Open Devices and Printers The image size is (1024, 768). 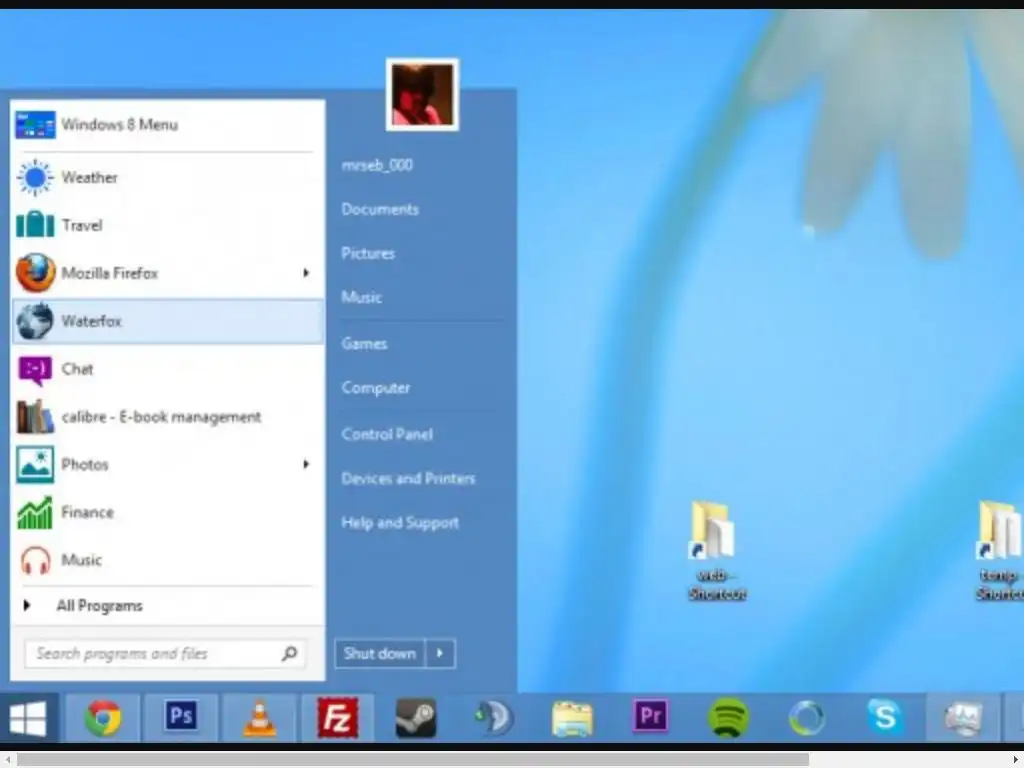click(x=408, y=479)
